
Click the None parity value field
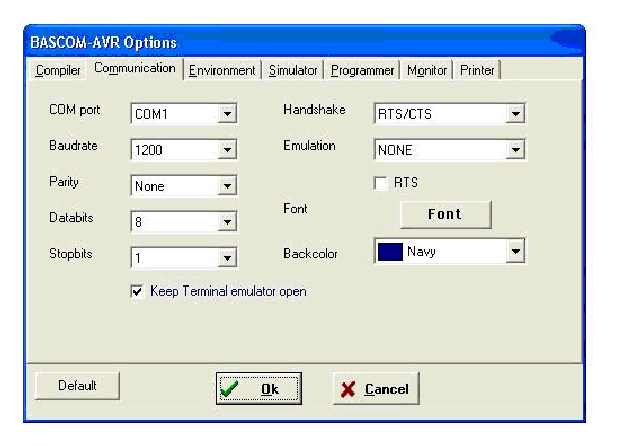point(175,186)
